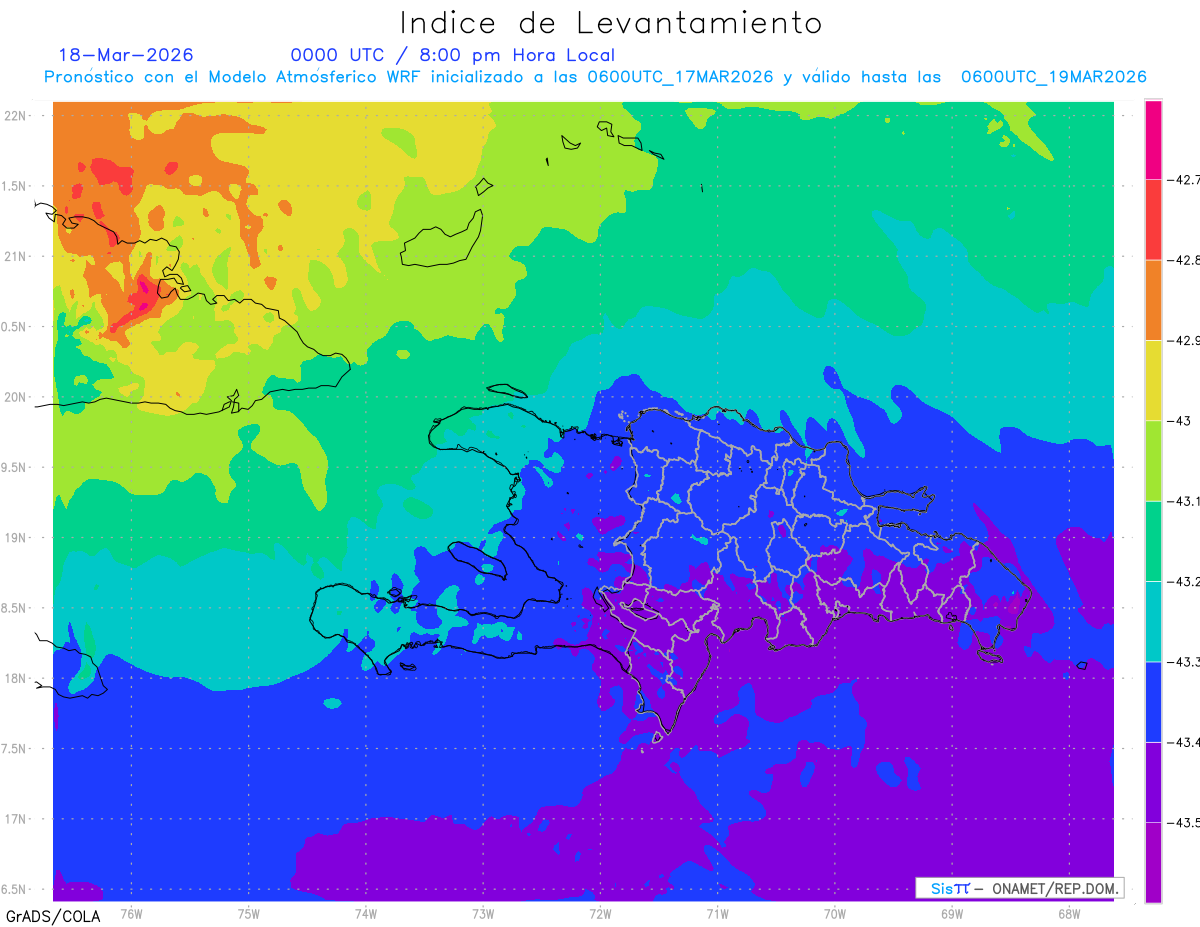This screenshot has width=1200, height=927.
Task: Click the '19N' latitude label
Action: coord(16,537)
